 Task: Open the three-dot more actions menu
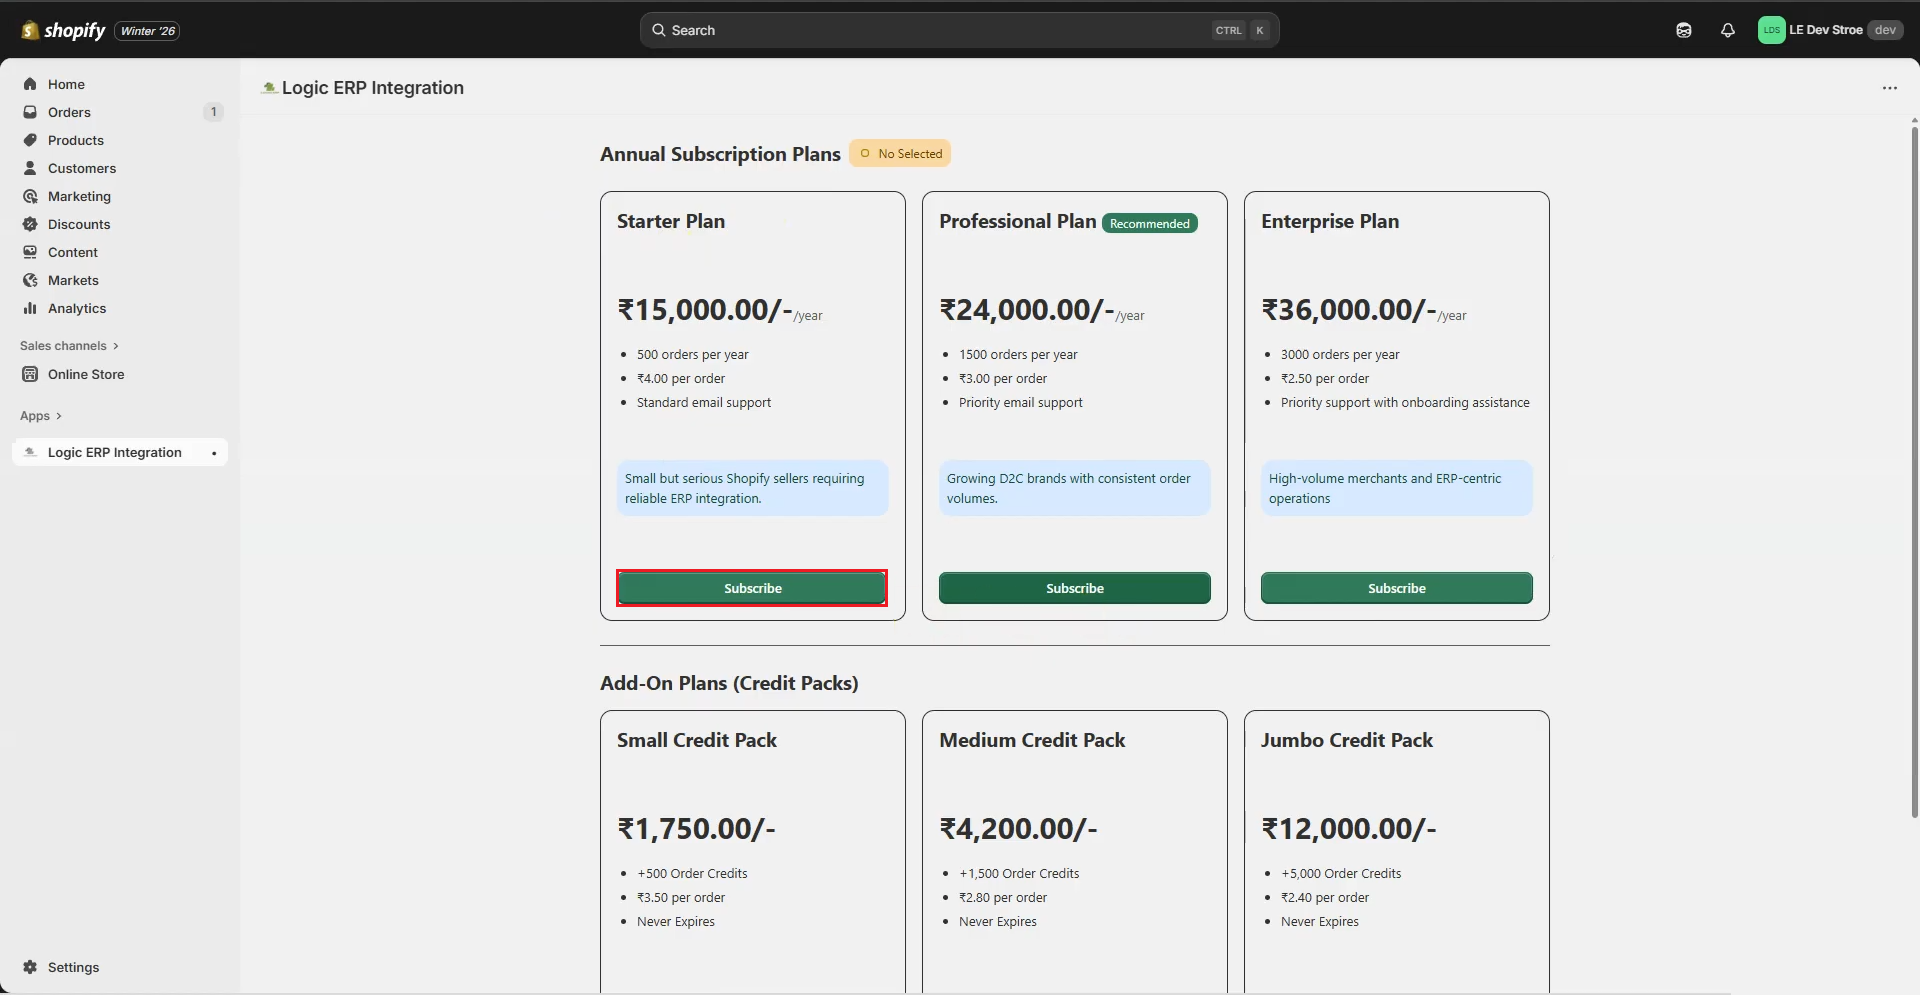[x=1889, y=88]
